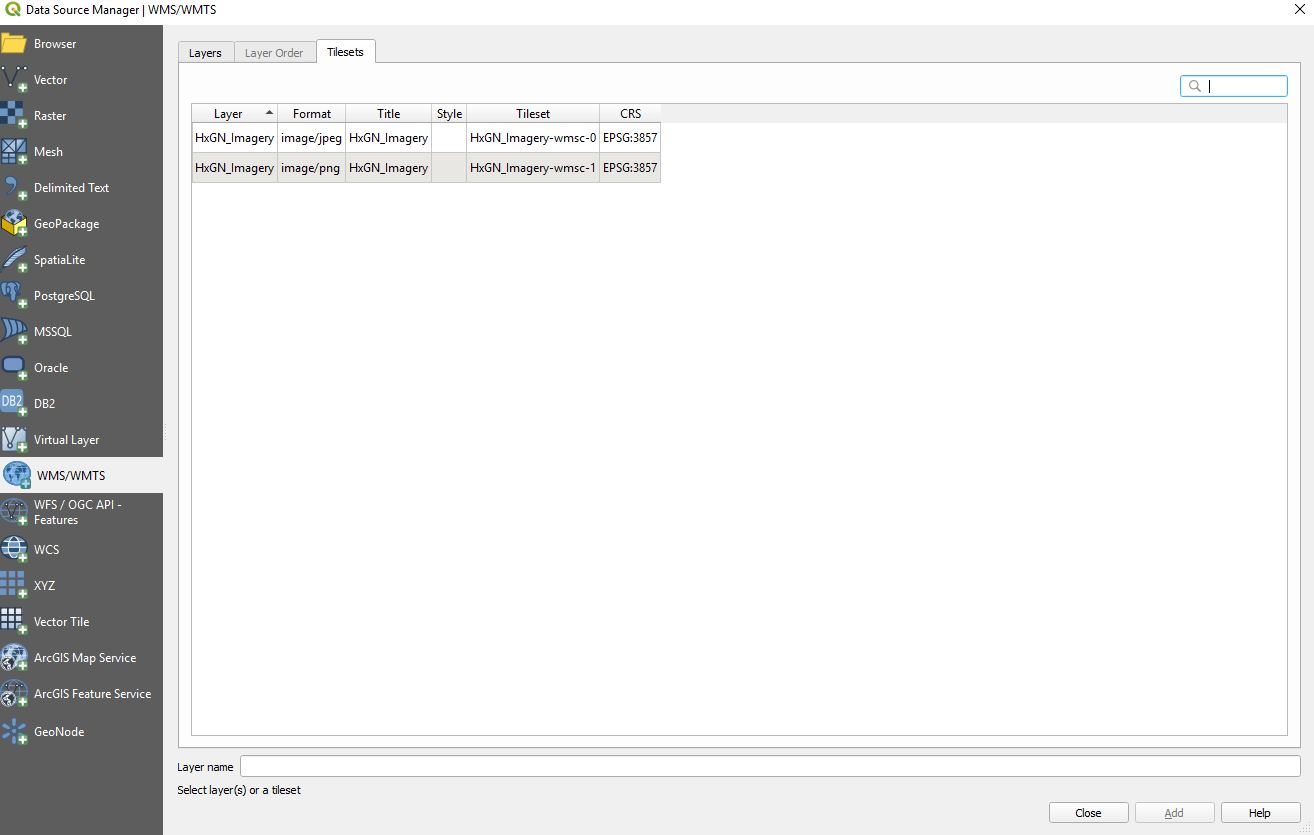Viewport: 1314px width, 835px height.
Task: Select the PostgreSQL elephant icon
Action: click(x=14, y=296)
